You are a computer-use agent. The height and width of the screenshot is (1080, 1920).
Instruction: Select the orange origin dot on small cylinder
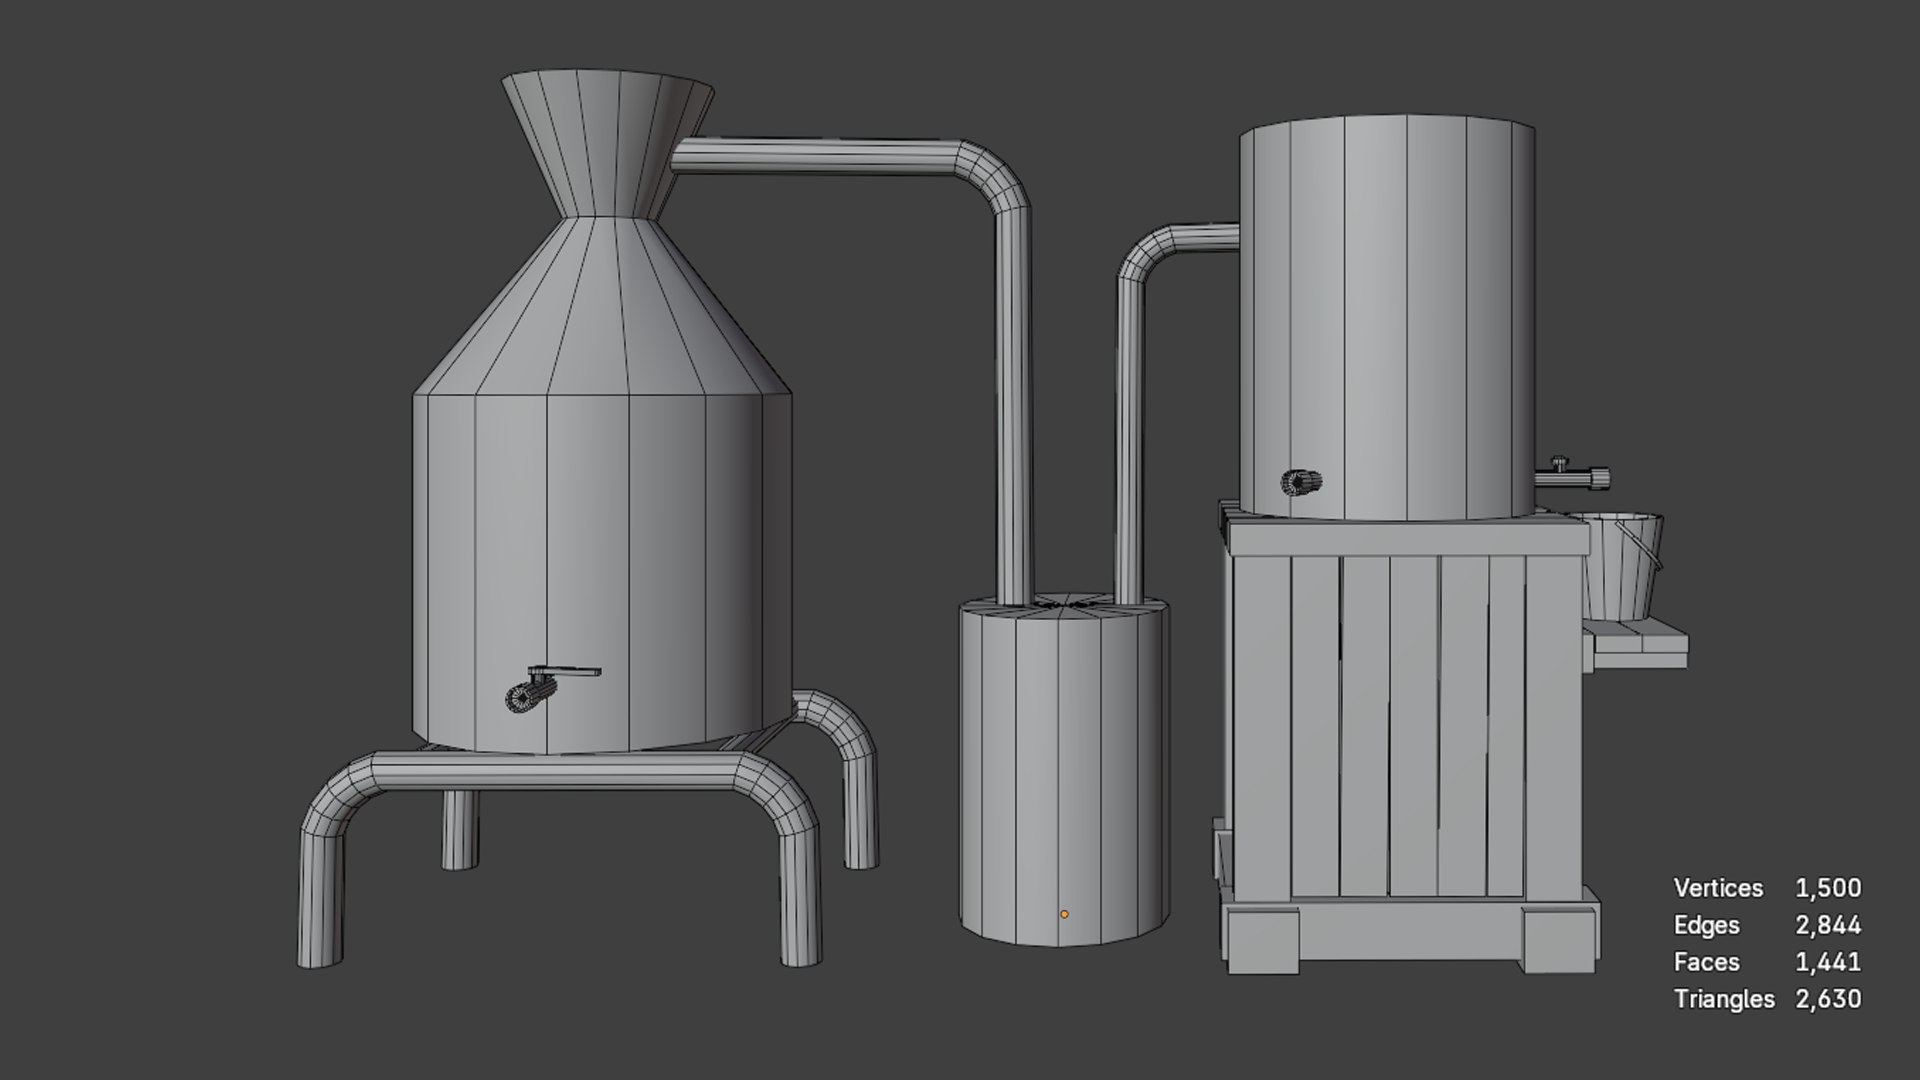pyautogui.click(x=1064, y=914)
